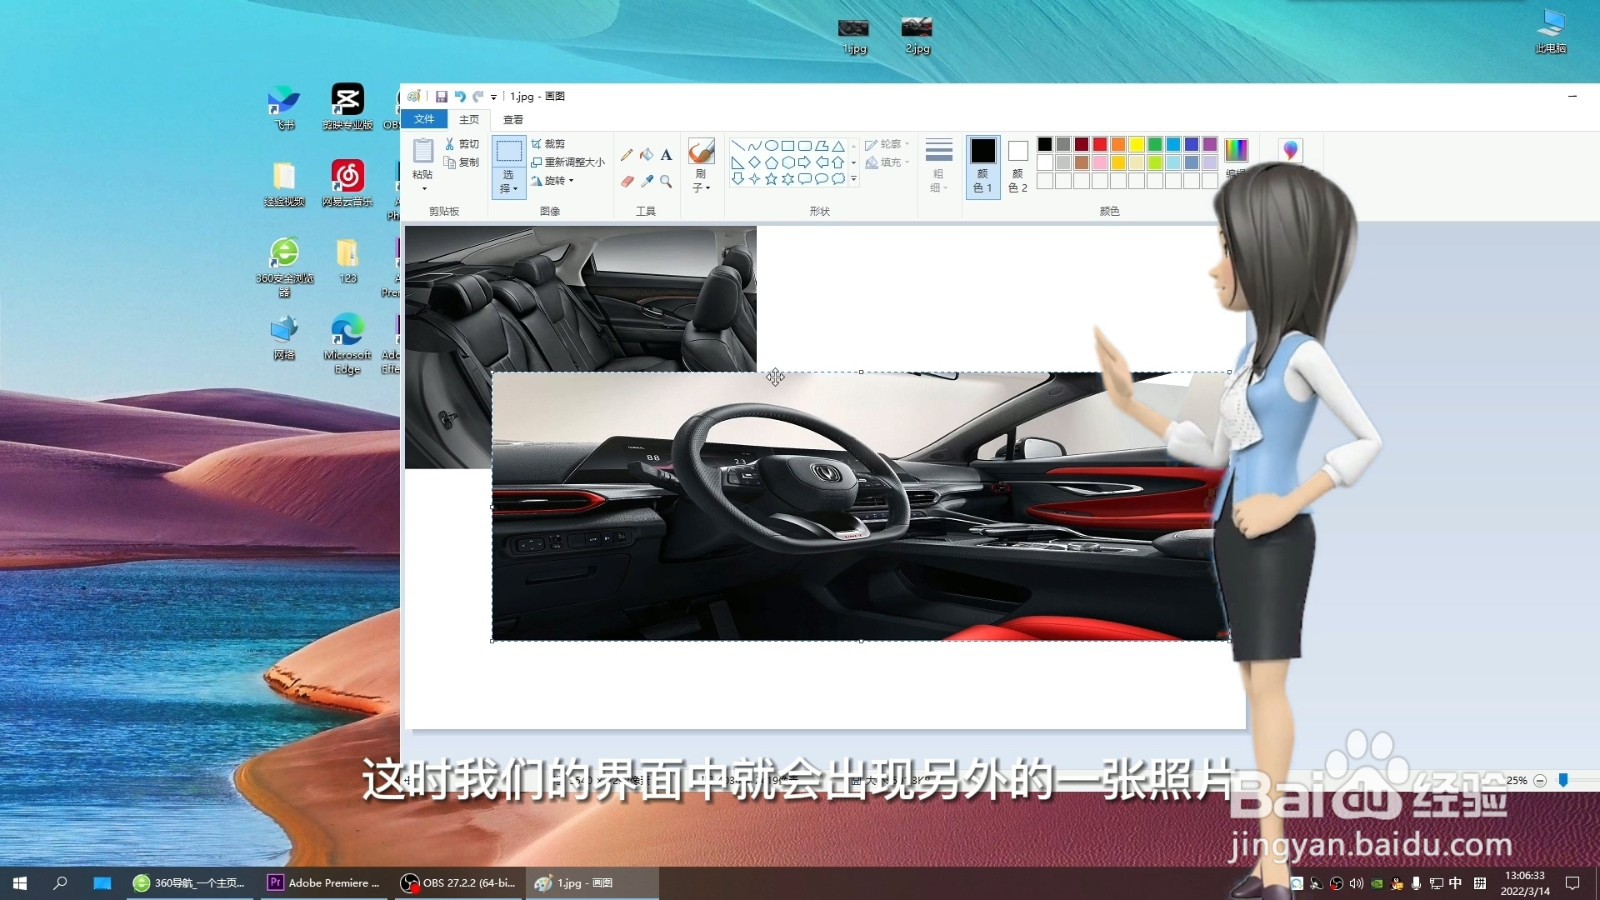1600x900 pixels.
Task: Expand the 选择 (Select) options dropdown
Action: pos(509,181)
